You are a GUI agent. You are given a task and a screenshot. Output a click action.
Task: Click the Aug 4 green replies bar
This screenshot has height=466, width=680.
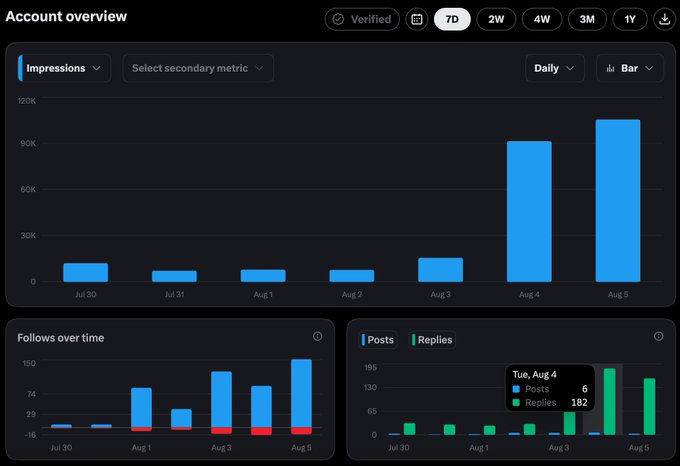(609, 401)
